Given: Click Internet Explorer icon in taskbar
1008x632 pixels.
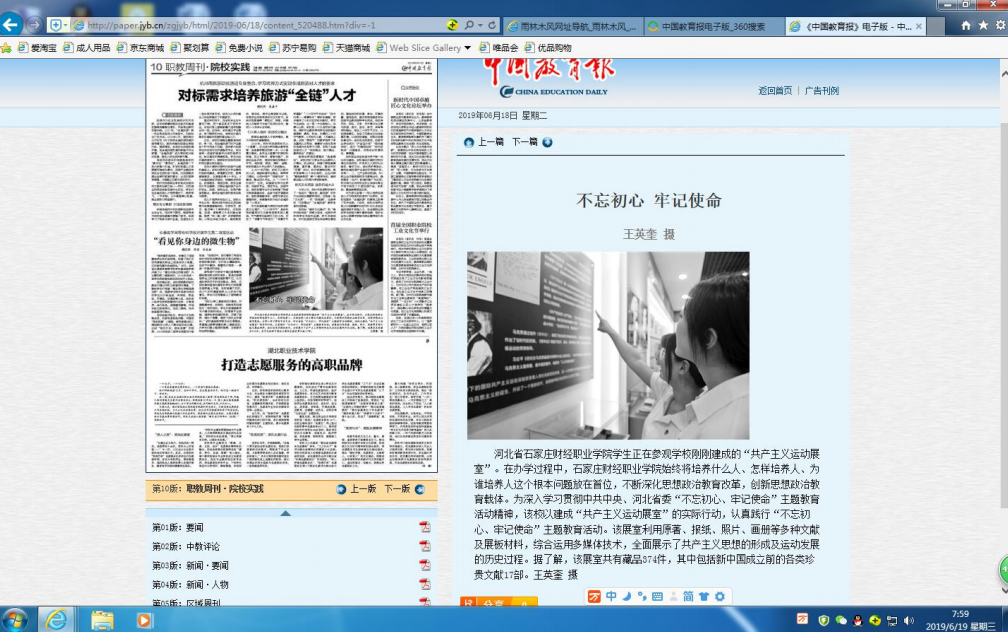Looking at the screenshot, I should point(57,619).
